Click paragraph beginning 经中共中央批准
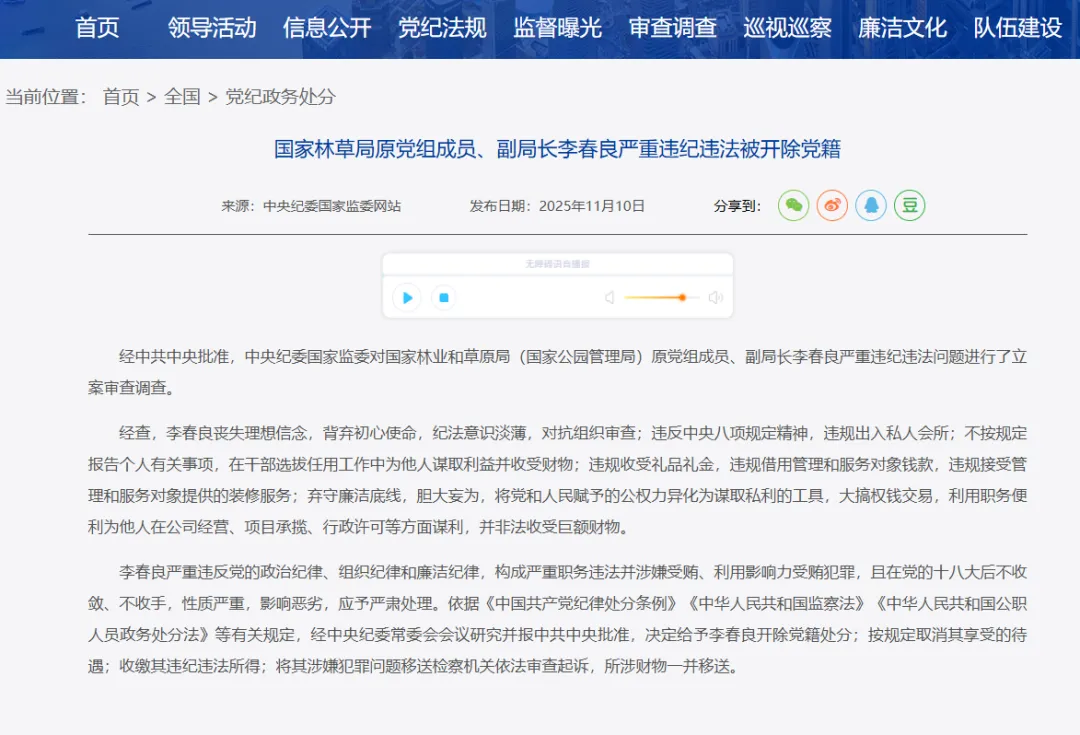The width and height of the screenshot is (1080, 735). point(557,372)
